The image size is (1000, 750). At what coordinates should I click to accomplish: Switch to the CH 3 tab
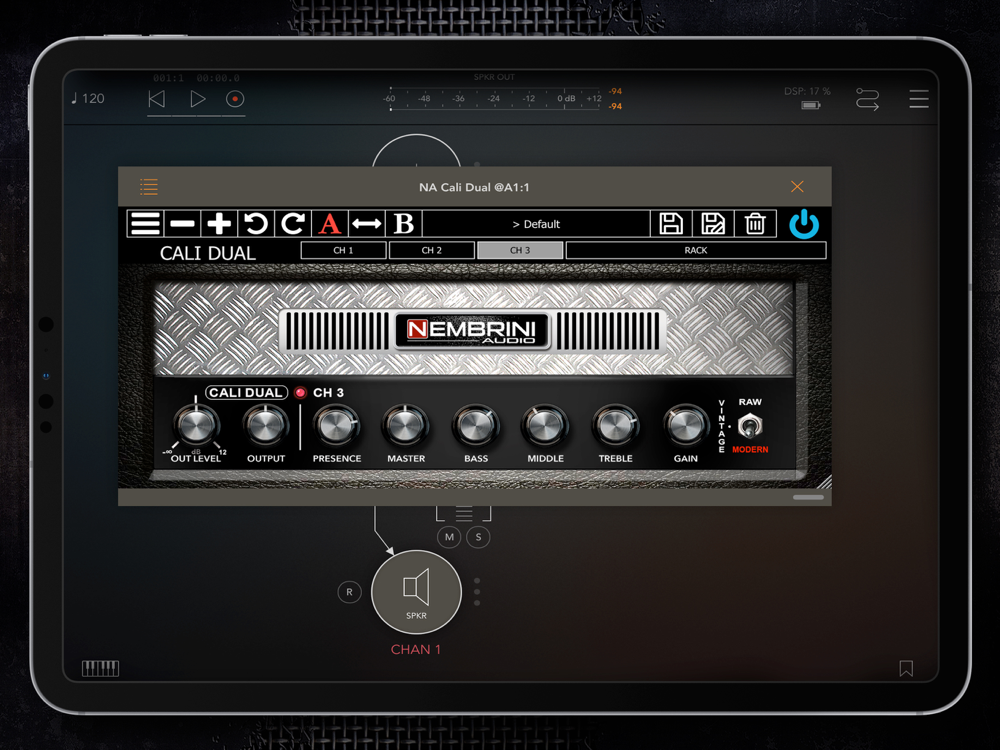(520, 250)
